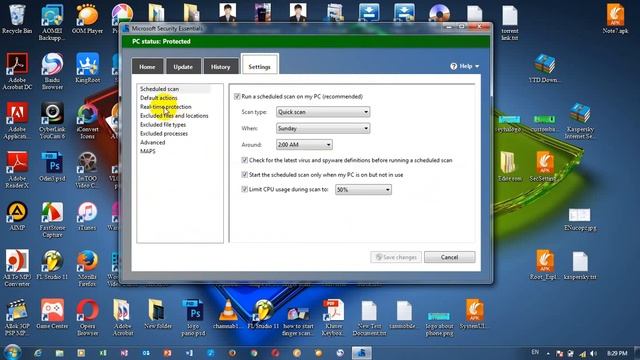Click the volume speaker tray icon
The height and width of the screenshot is (360, 640).
[x=593, y=353]
